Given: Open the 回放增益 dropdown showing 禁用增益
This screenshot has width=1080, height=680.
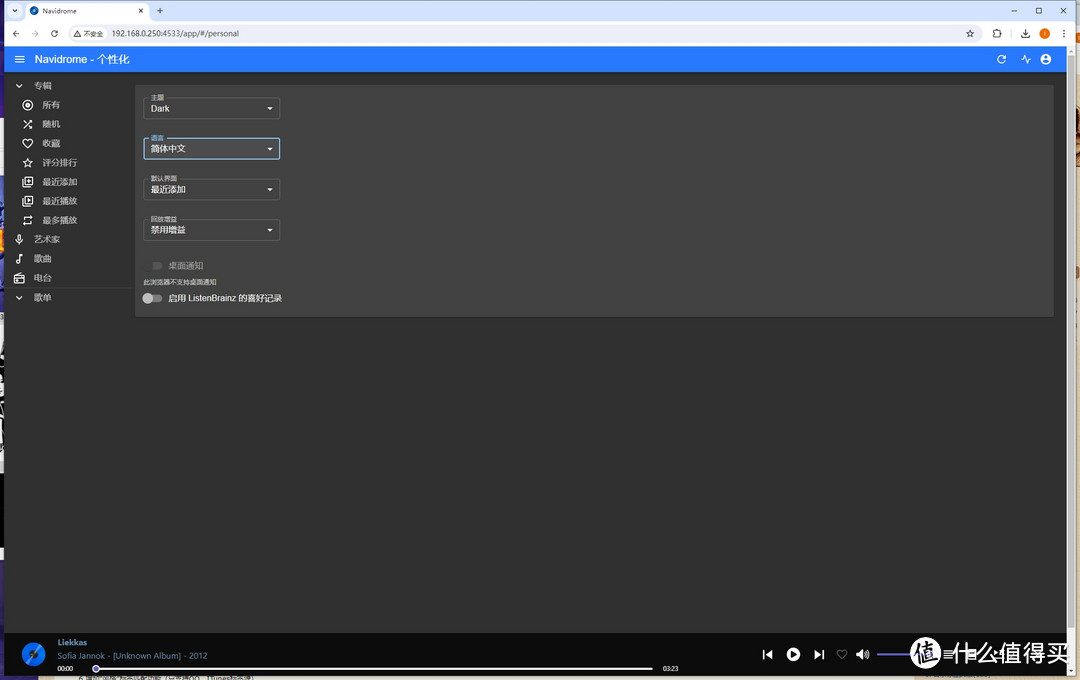Looking at the screenshot, I should [211, 230].
